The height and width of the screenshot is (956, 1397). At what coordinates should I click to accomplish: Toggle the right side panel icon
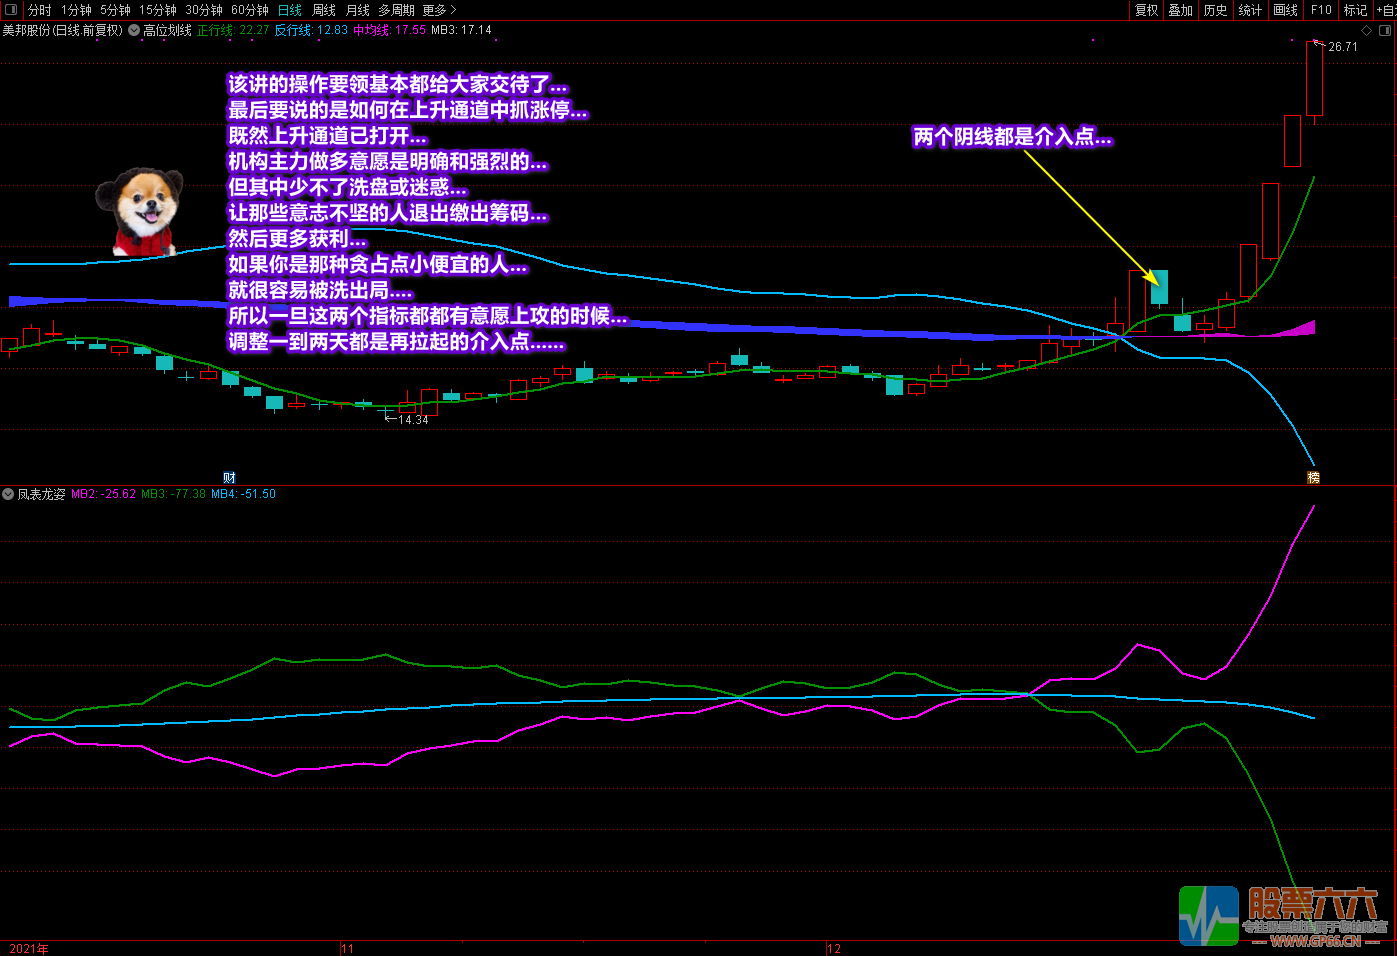pyautogui.click(x=1385, y=30)
